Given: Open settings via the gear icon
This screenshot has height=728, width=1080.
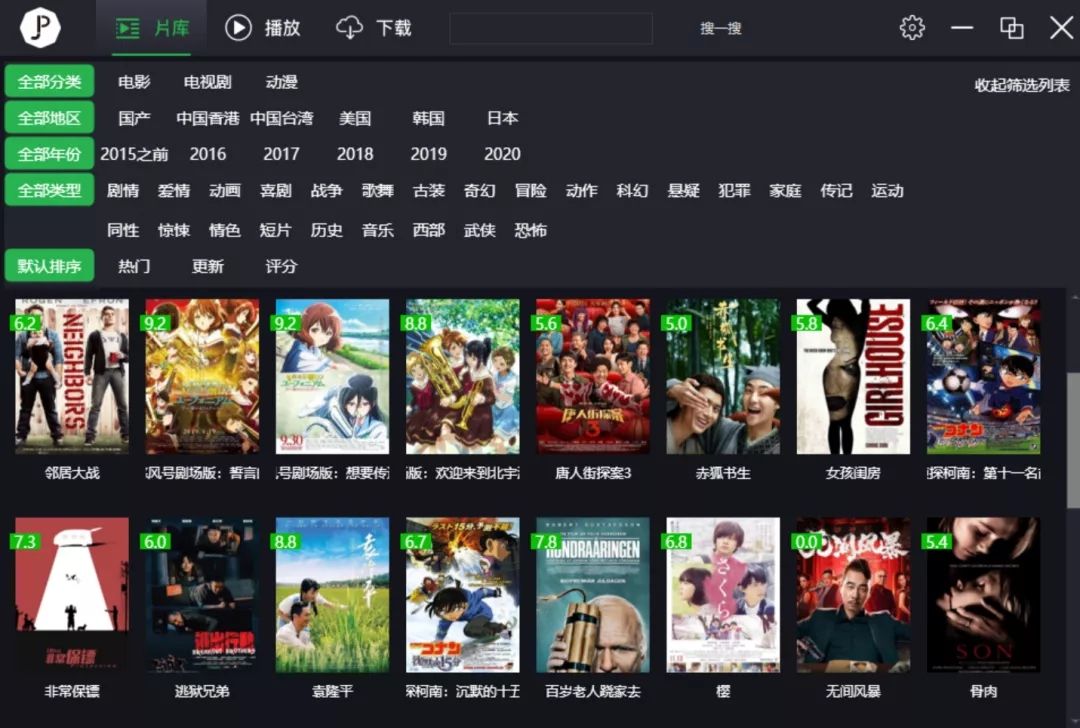Looking at the screenshot, I should (912, 28).
